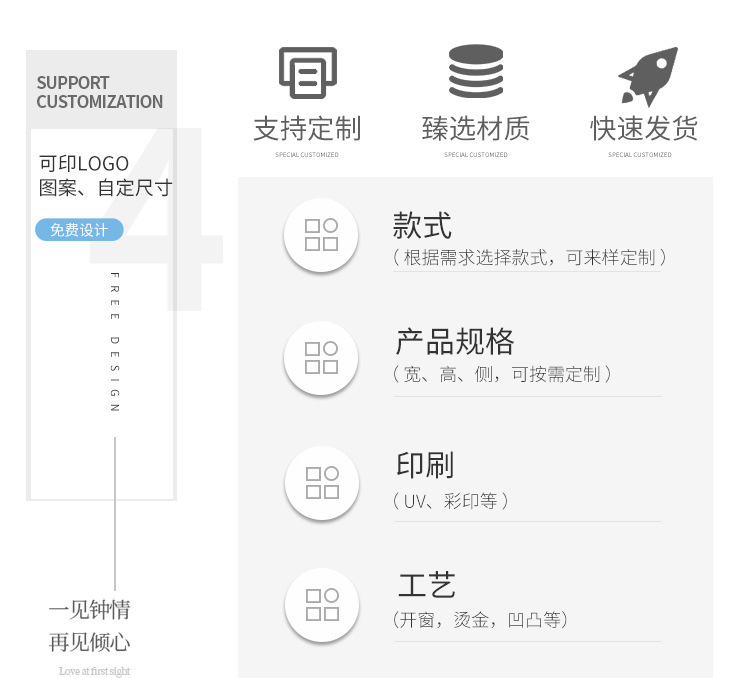The image size is (750, 678).
Task: Click the rocket icon above 快速发货
Action: [x=646, y=75]
